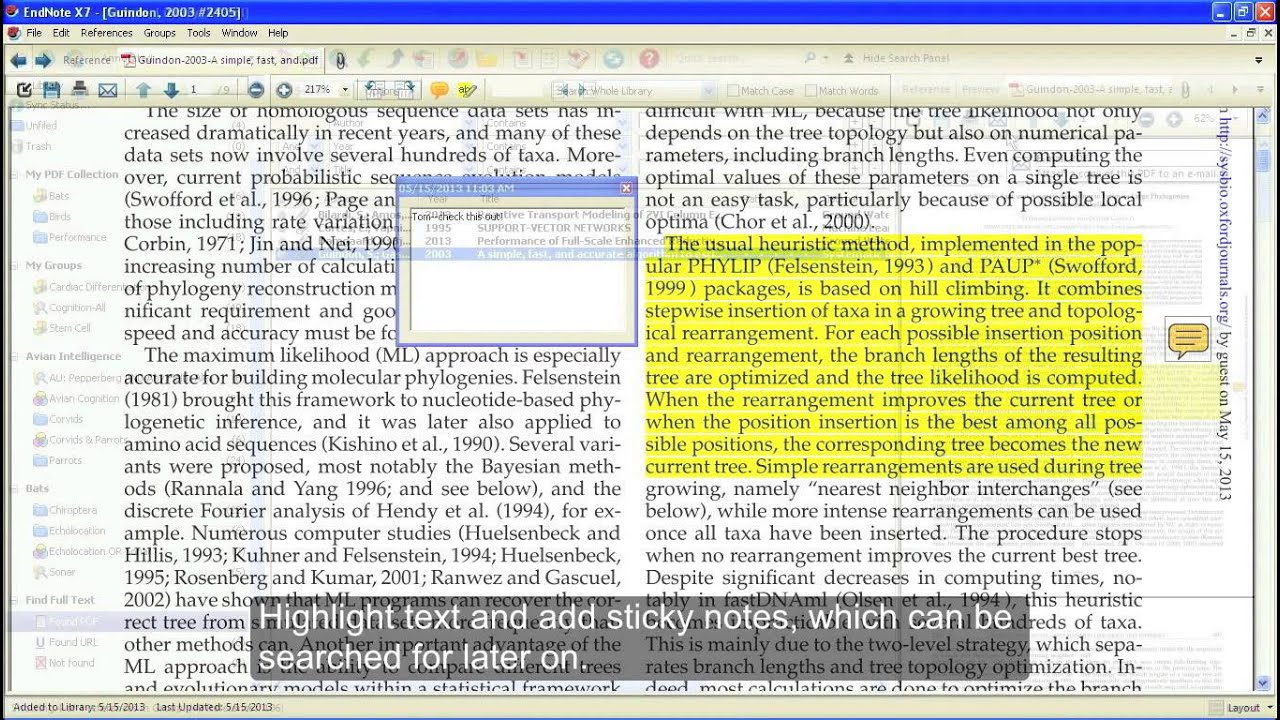Rotate PDF counter-clockwise icon
The height and width of the screenshot is (720, 1280).
click(x=376, y=90)
